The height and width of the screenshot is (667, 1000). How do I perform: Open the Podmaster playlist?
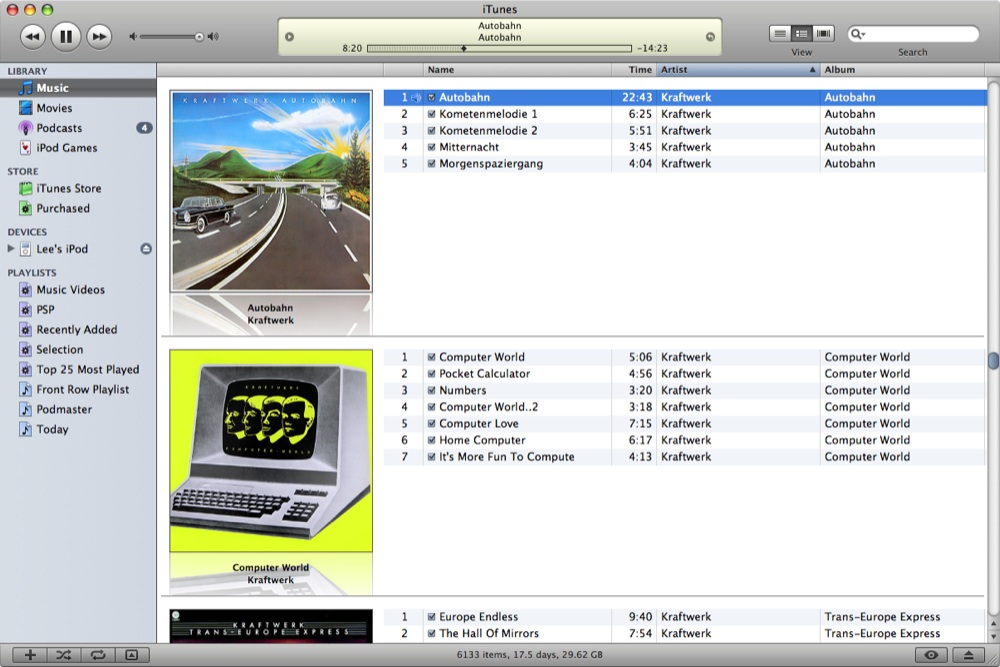78,409
